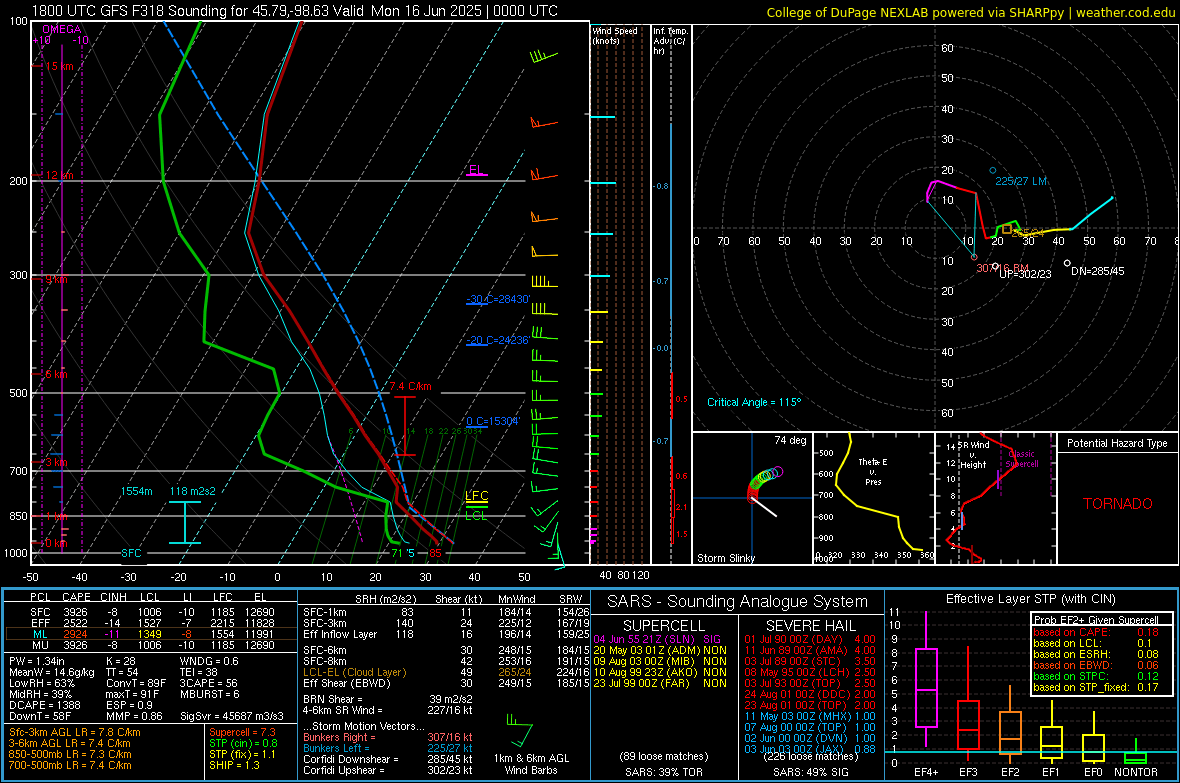1180x783 pixels.
Task: Click the NONTOR axis label
Action: pyautogui.click(x=1136, y=772)
